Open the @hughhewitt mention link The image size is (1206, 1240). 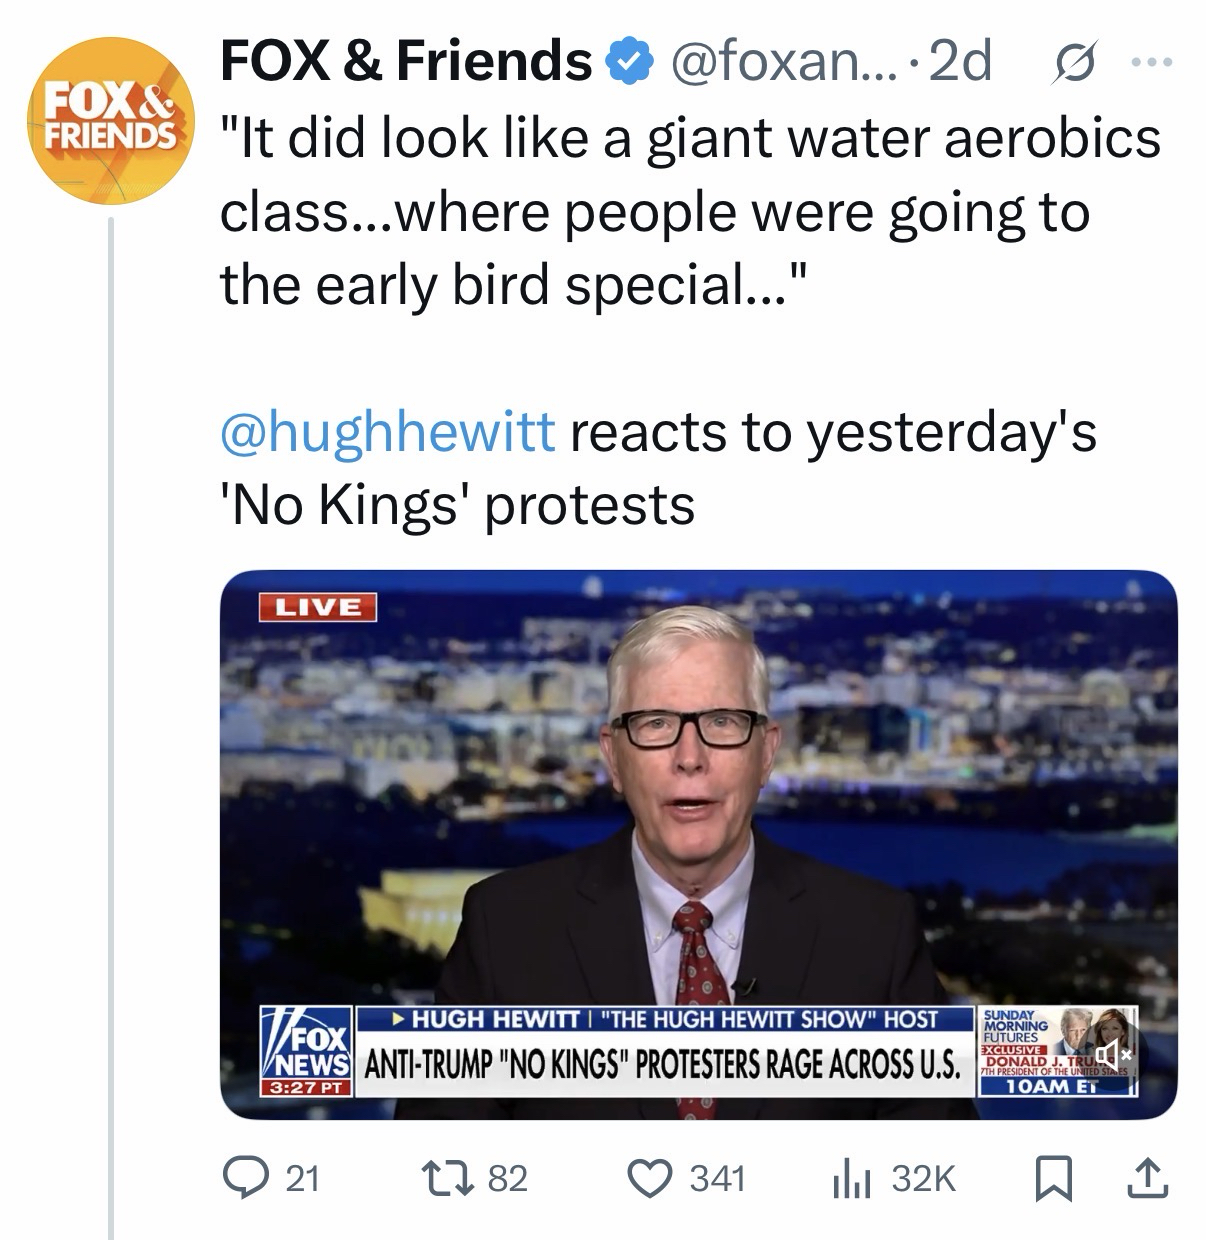(x=386, y=432)
